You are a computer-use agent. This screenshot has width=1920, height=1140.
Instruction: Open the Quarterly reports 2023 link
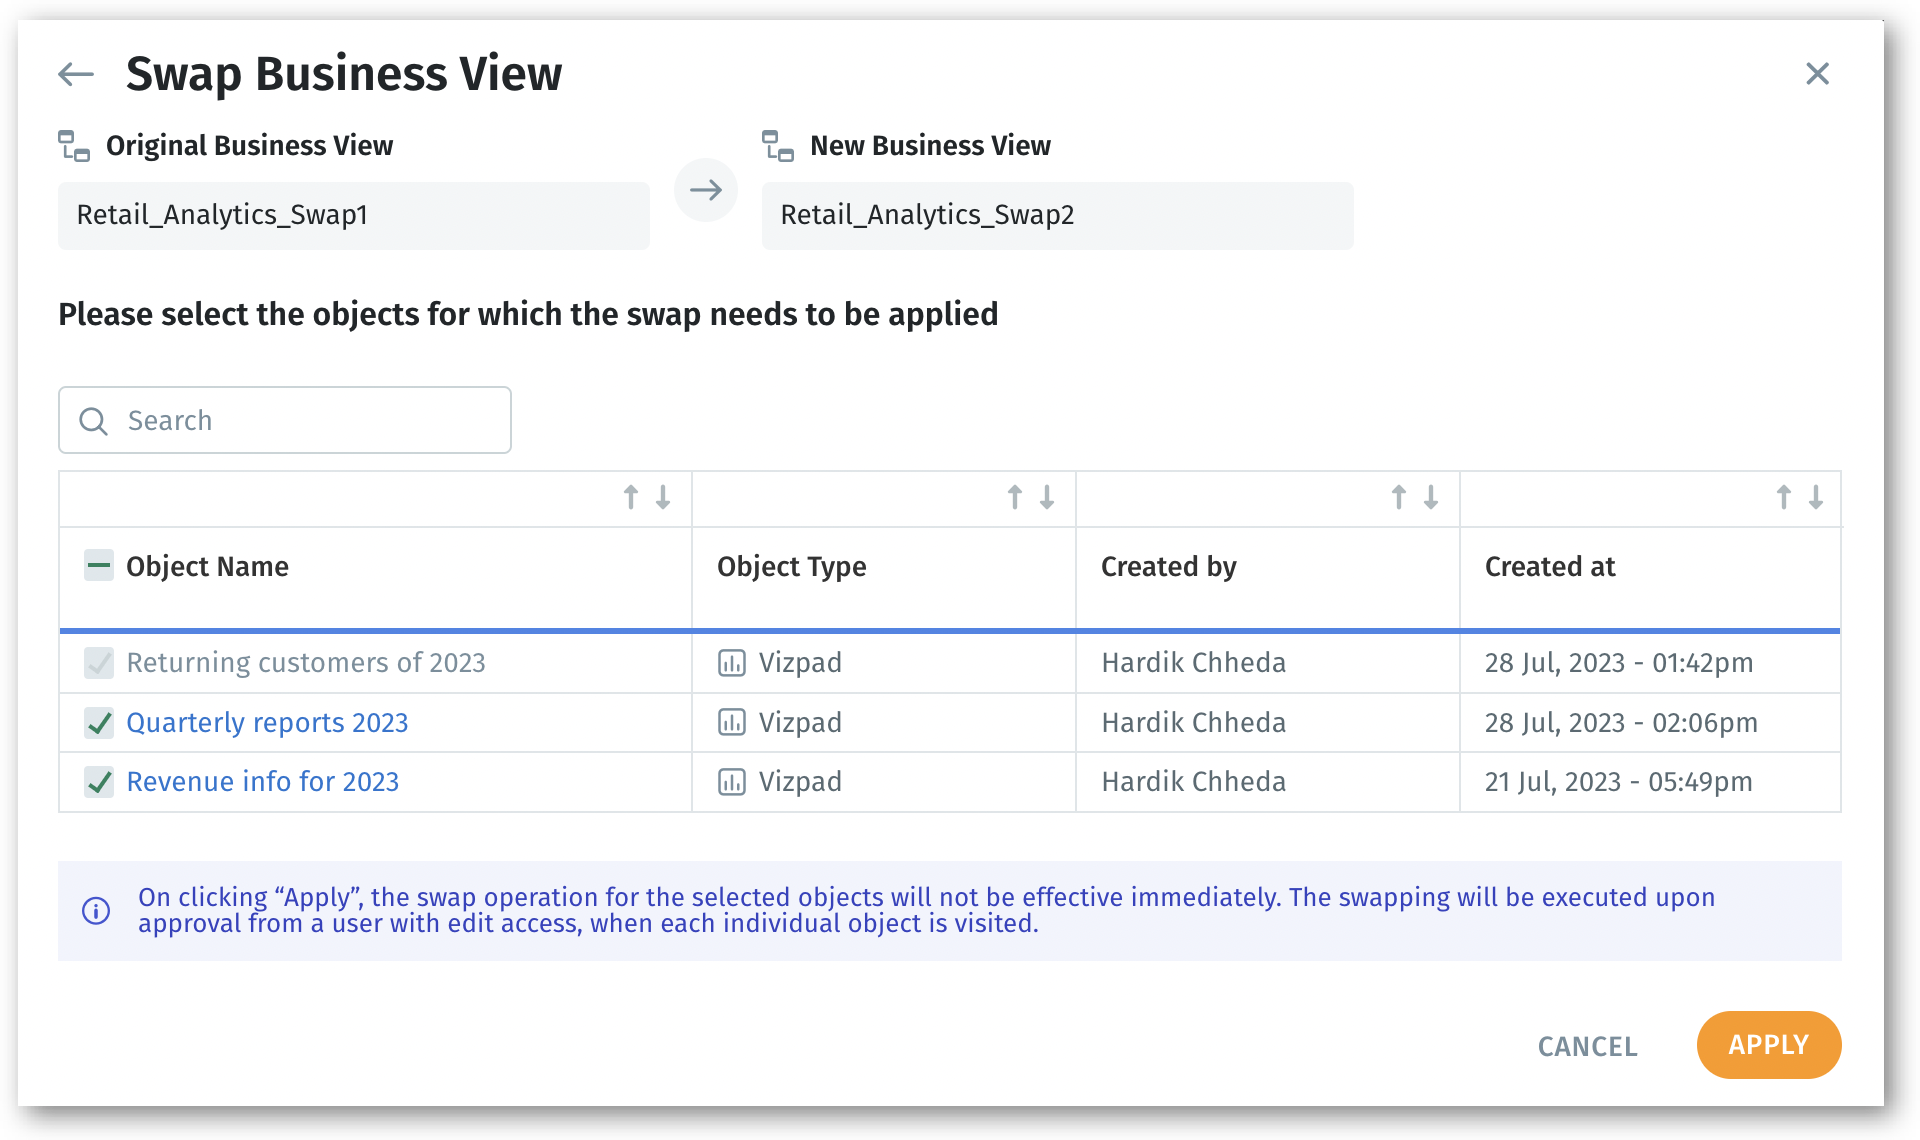[x=267, y=723]
